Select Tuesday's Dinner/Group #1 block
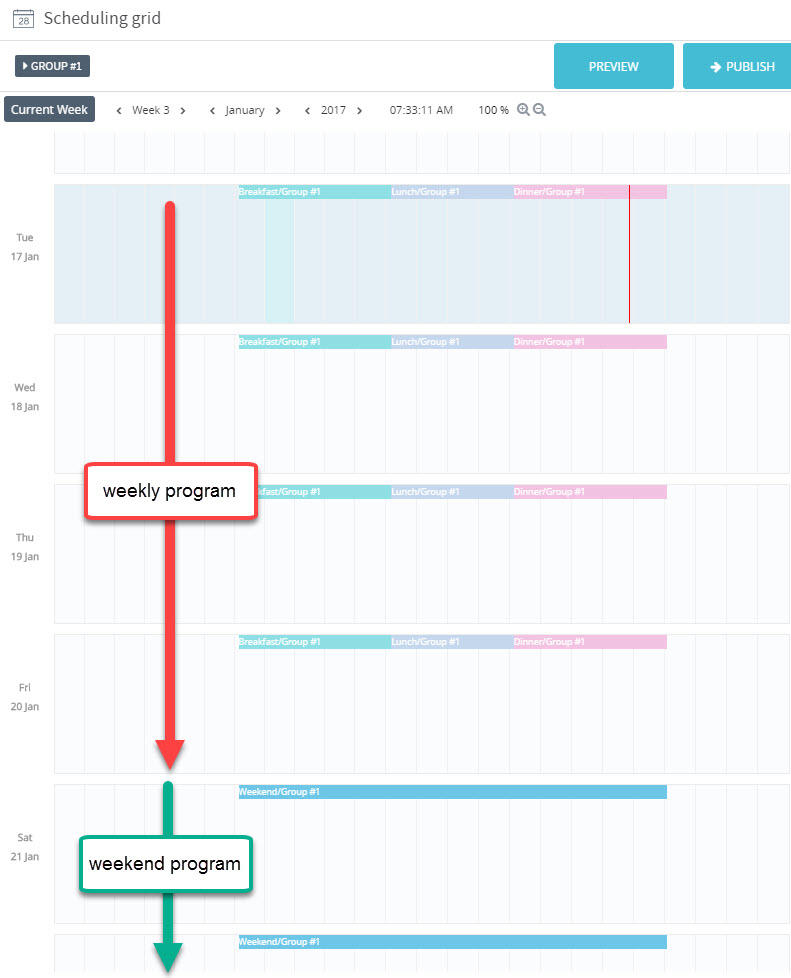Image resolution: width=791 pixels, height=978 pixels. pyautogui.click(x=590, y=191)
